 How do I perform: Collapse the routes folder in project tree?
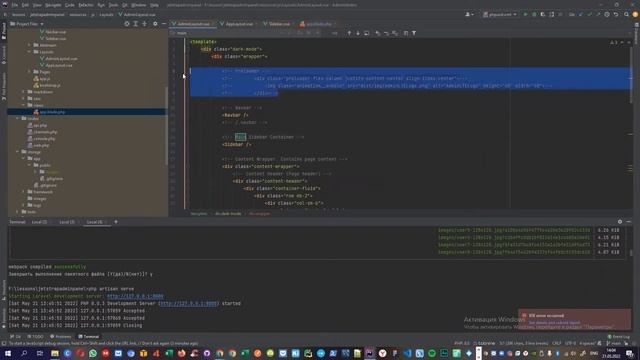pyautogui.click(x=18, y=118)
